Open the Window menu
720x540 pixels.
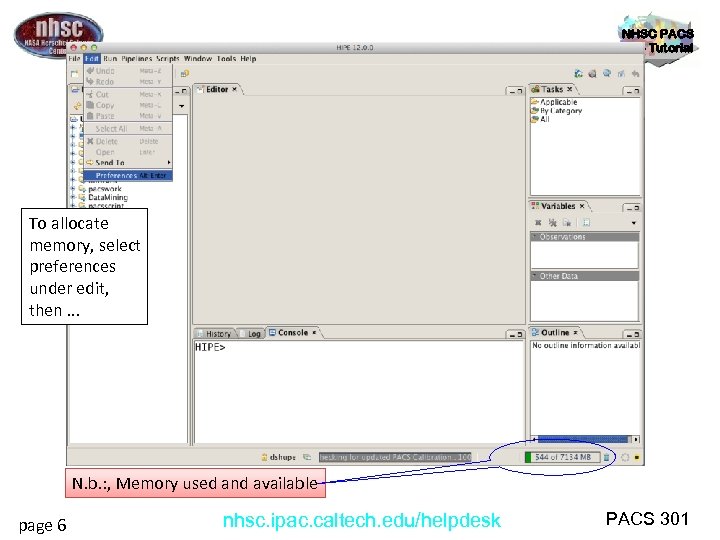click(198, 59)
